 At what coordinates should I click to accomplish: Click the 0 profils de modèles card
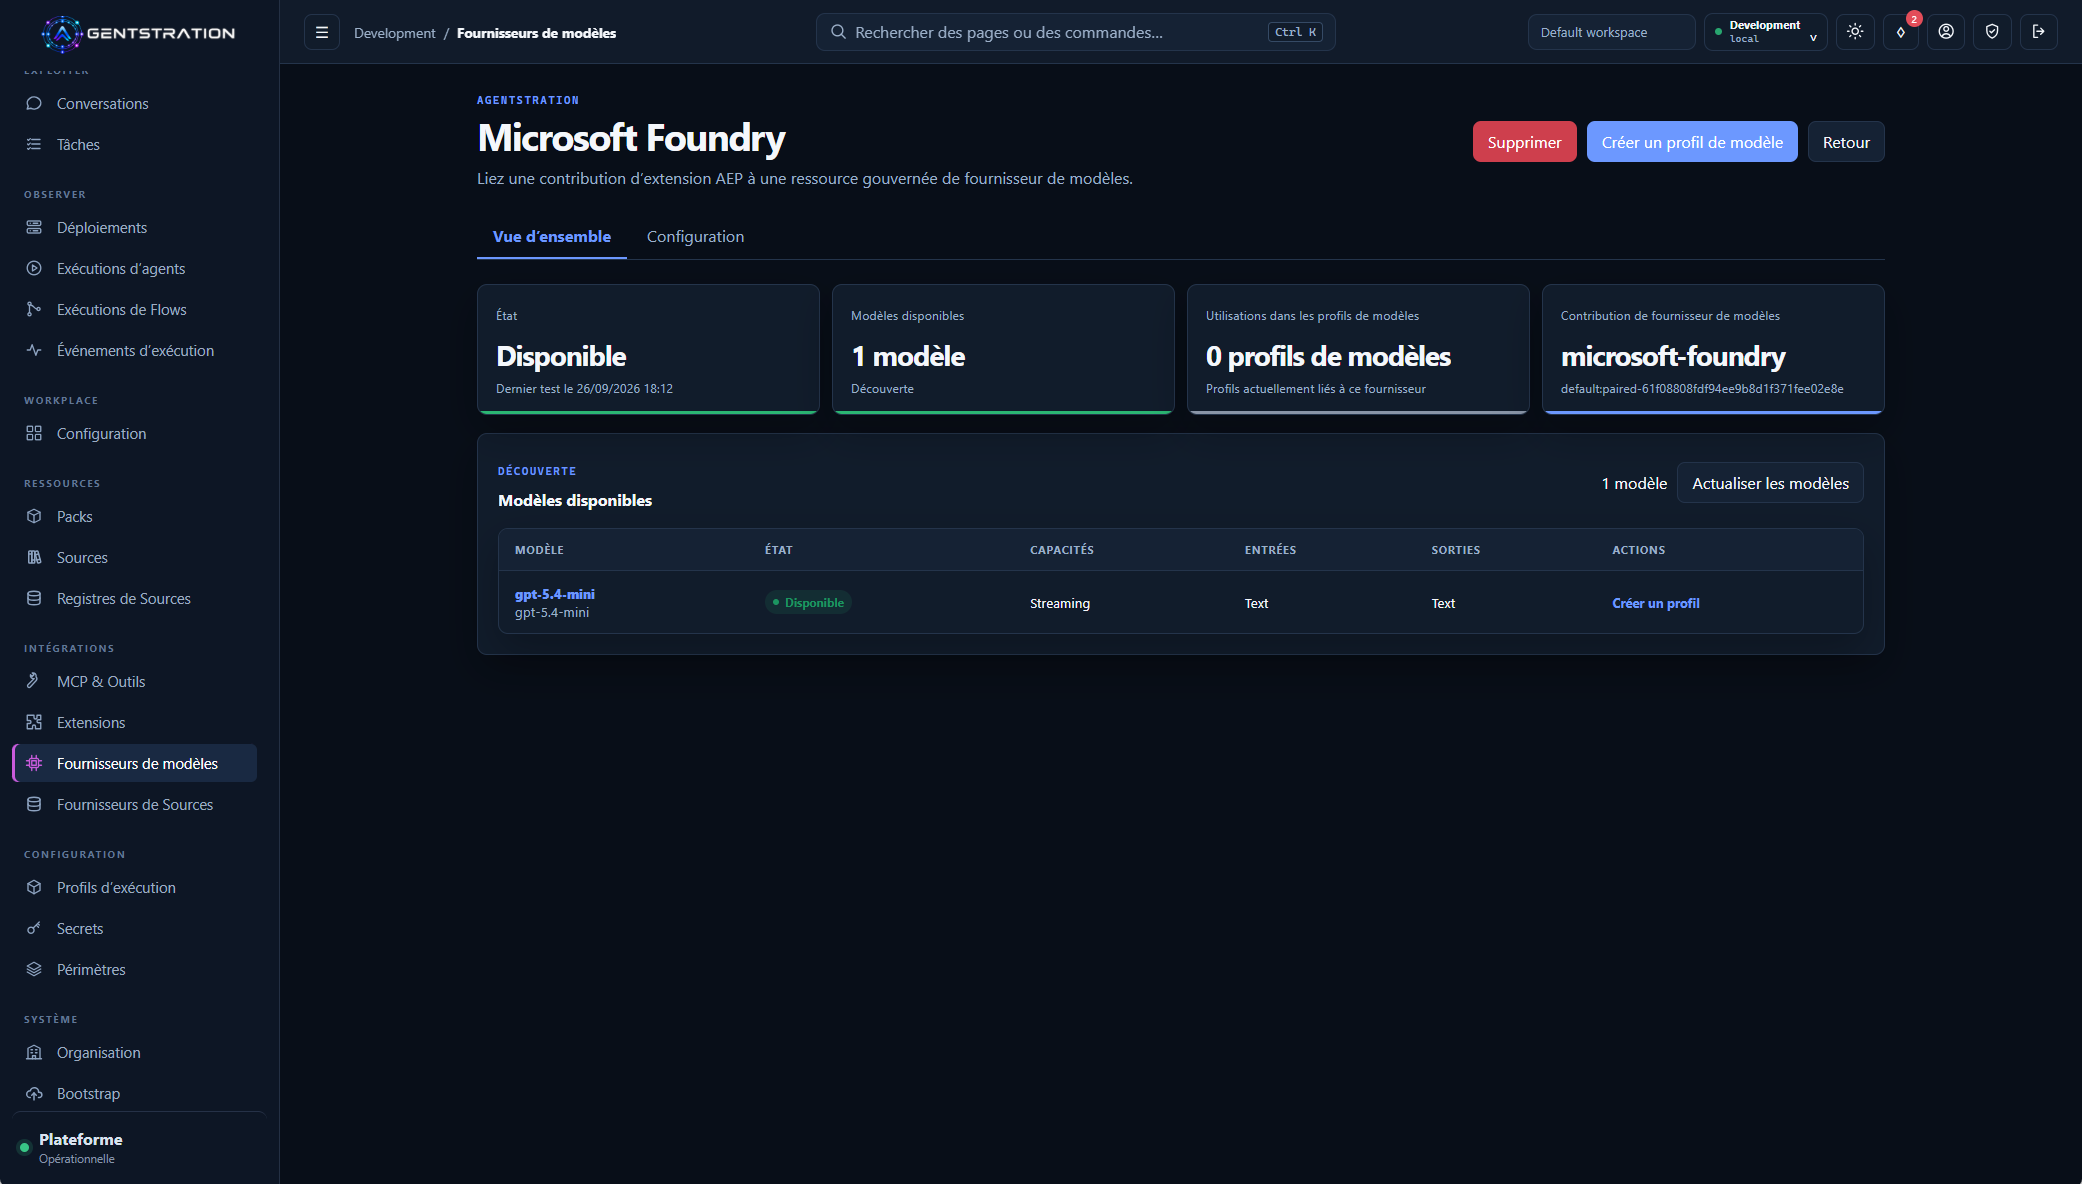(x=1358, y=349)
